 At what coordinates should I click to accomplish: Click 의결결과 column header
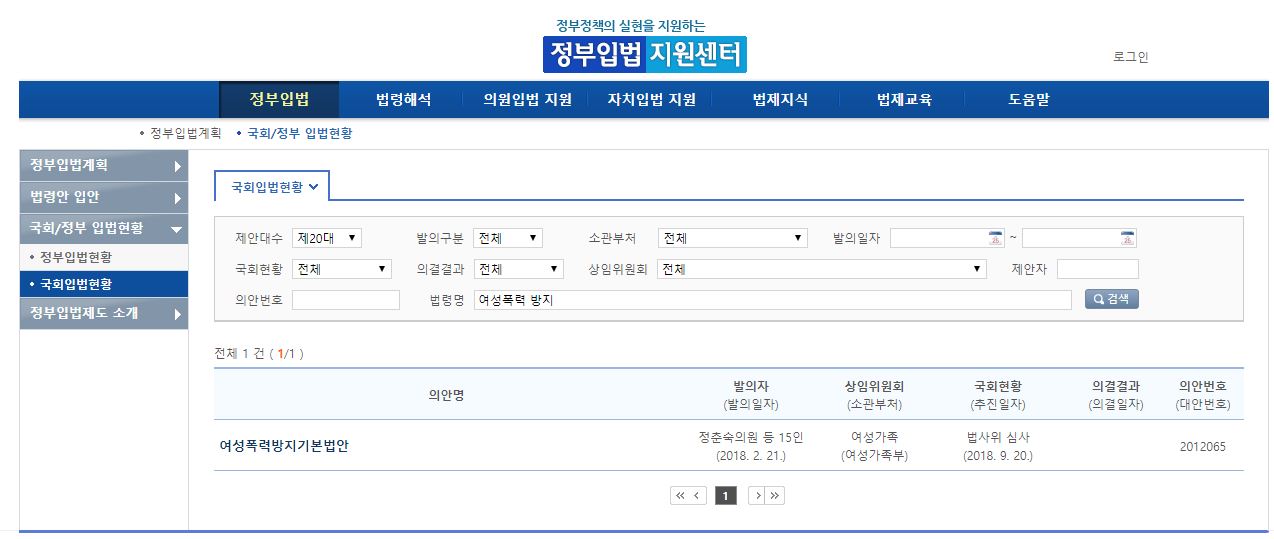pyautogui.click(x=1116, y=386)
